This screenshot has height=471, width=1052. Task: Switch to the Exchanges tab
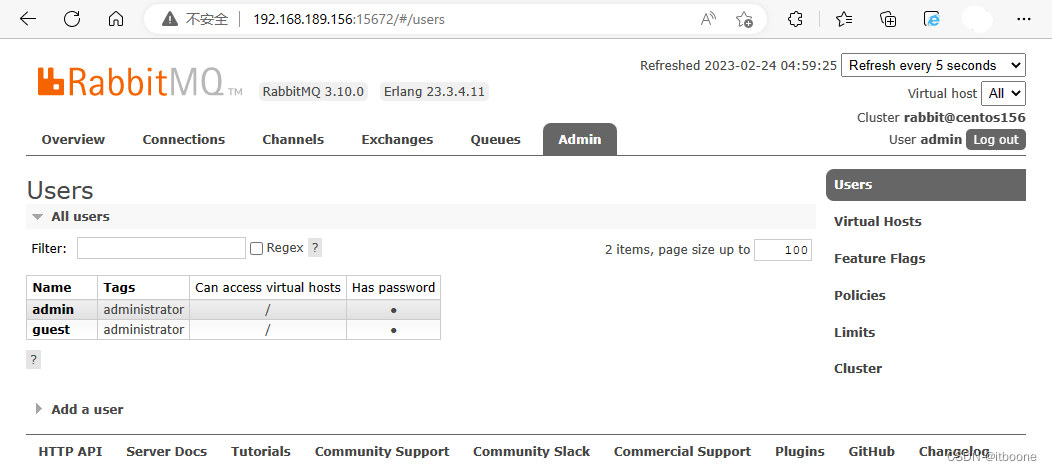coord(397,140)
